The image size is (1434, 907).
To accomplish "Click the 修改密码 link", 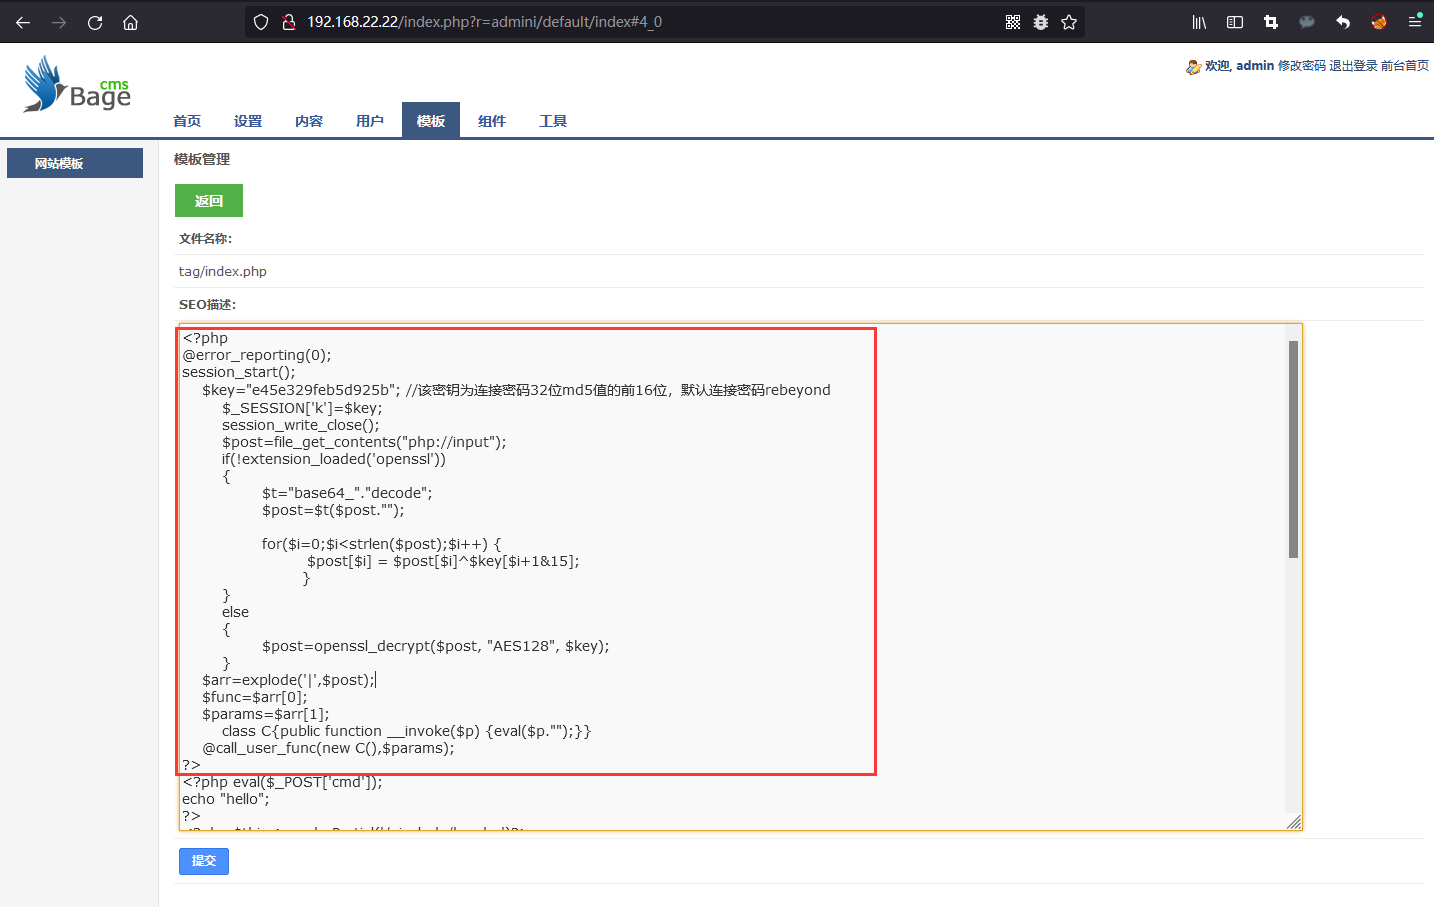I will point(1302,66).
